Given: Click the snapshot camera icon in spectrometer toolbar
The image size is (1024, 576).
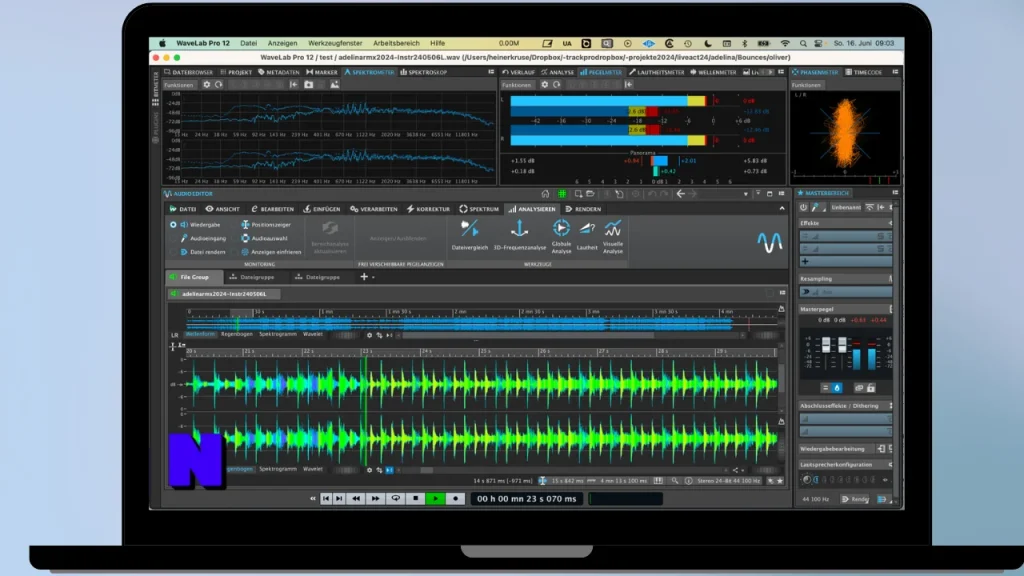Looking at the screenshot, I should [x=309, y=85].
